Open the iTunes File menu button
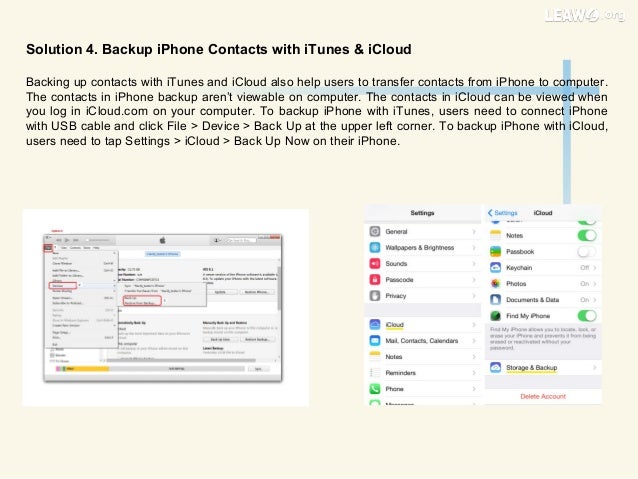 (48, 247)
